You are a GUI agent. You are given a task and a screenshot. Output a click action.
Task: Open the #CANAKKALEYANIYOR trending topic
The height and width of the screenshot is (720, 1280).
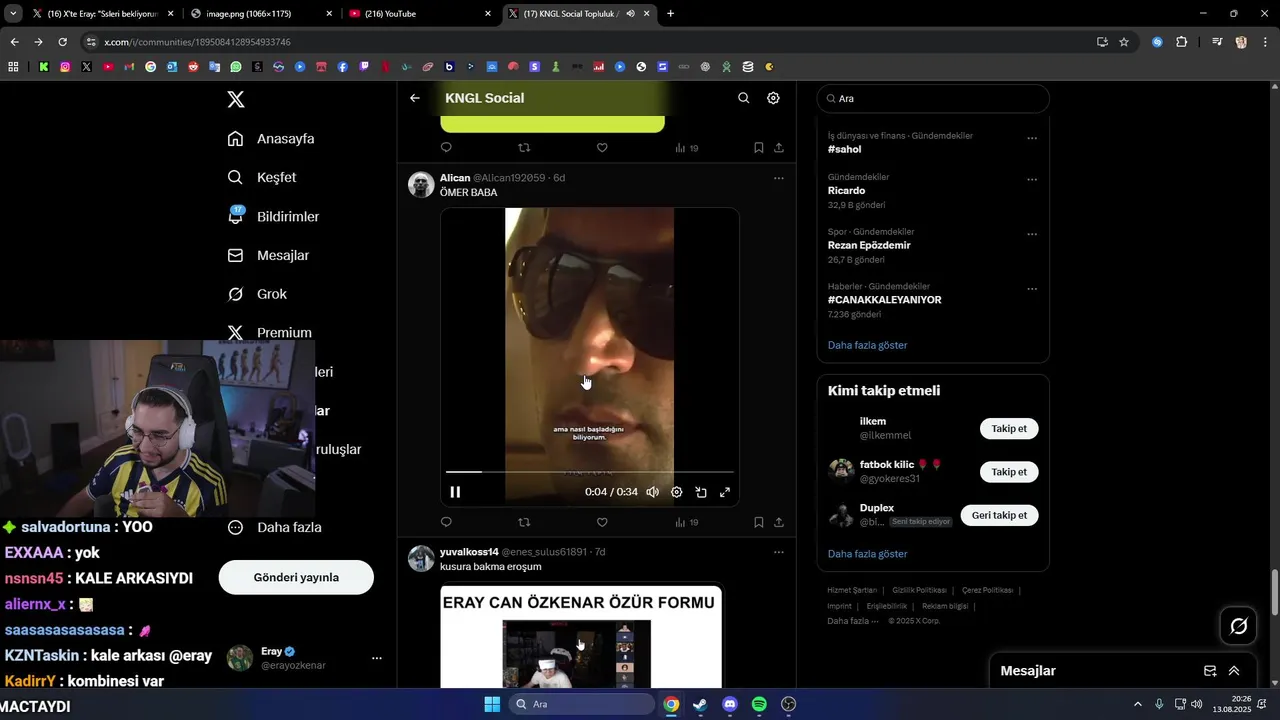[884, 300]
